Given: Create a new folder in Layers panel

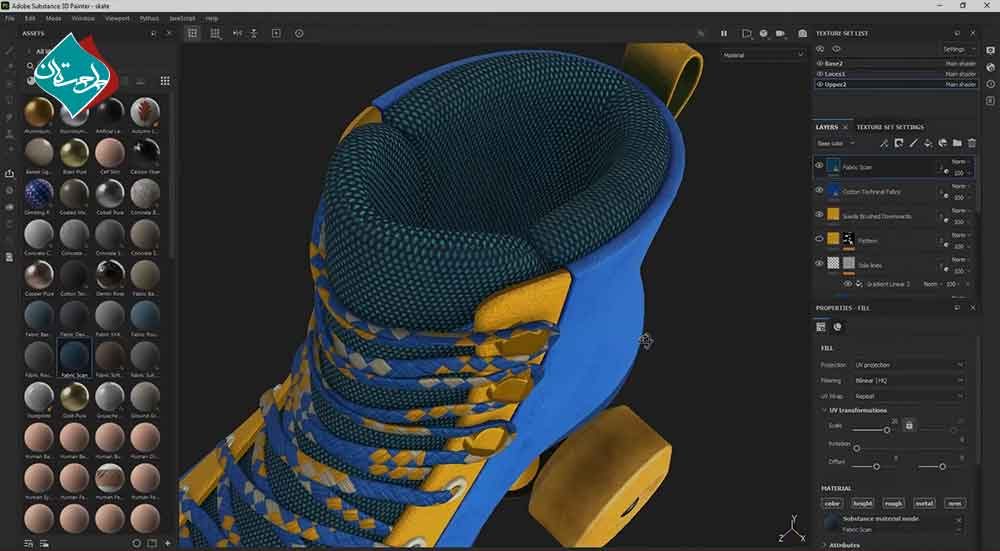Looking at the screenshot, I should (x=957, y=143).
